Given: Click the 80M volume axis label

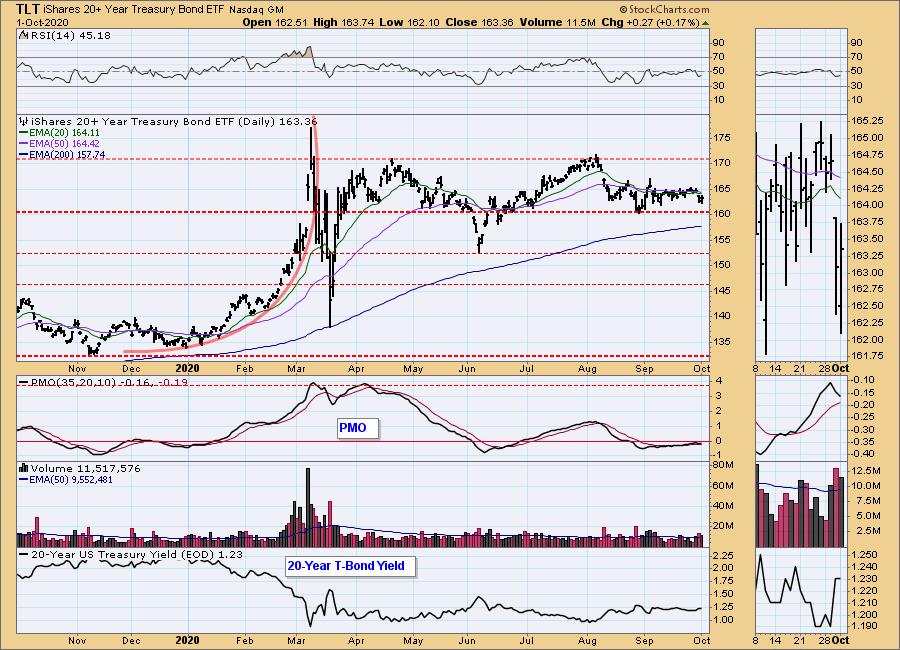Looking at the screenshot, I should (723, 464).
